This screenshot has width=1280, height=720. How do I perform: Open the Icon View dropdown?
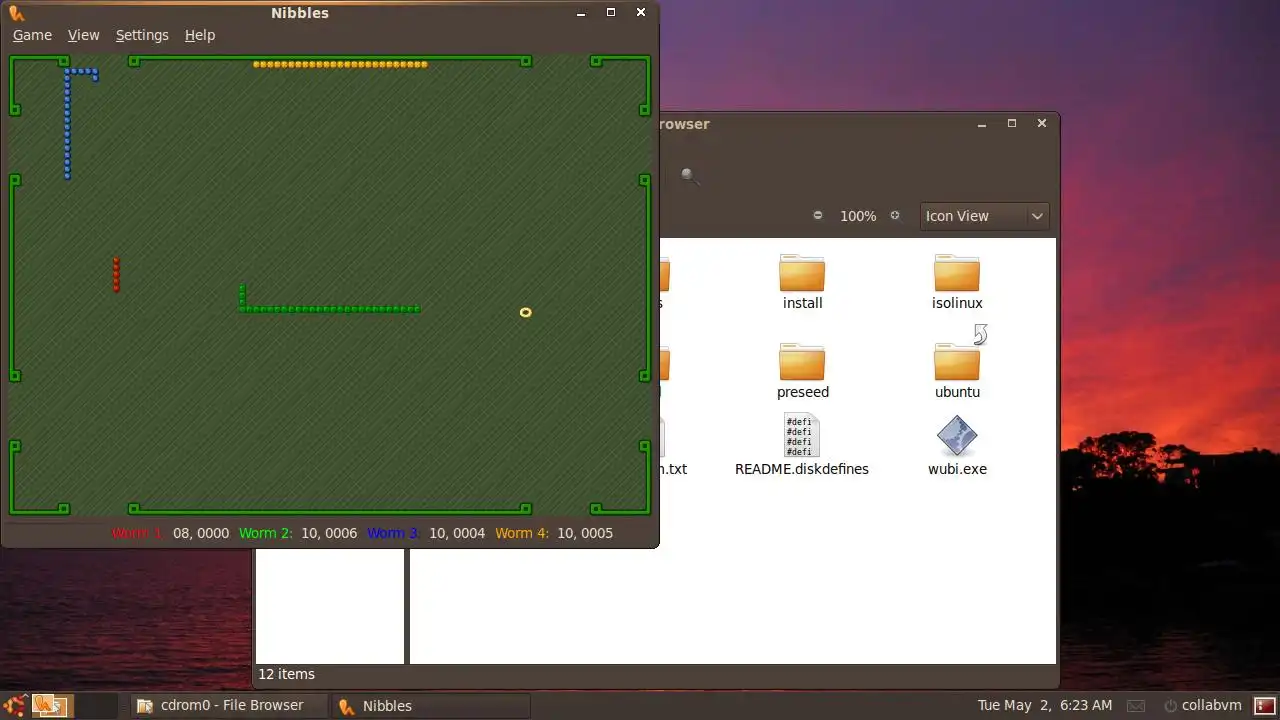click(984, 216)
